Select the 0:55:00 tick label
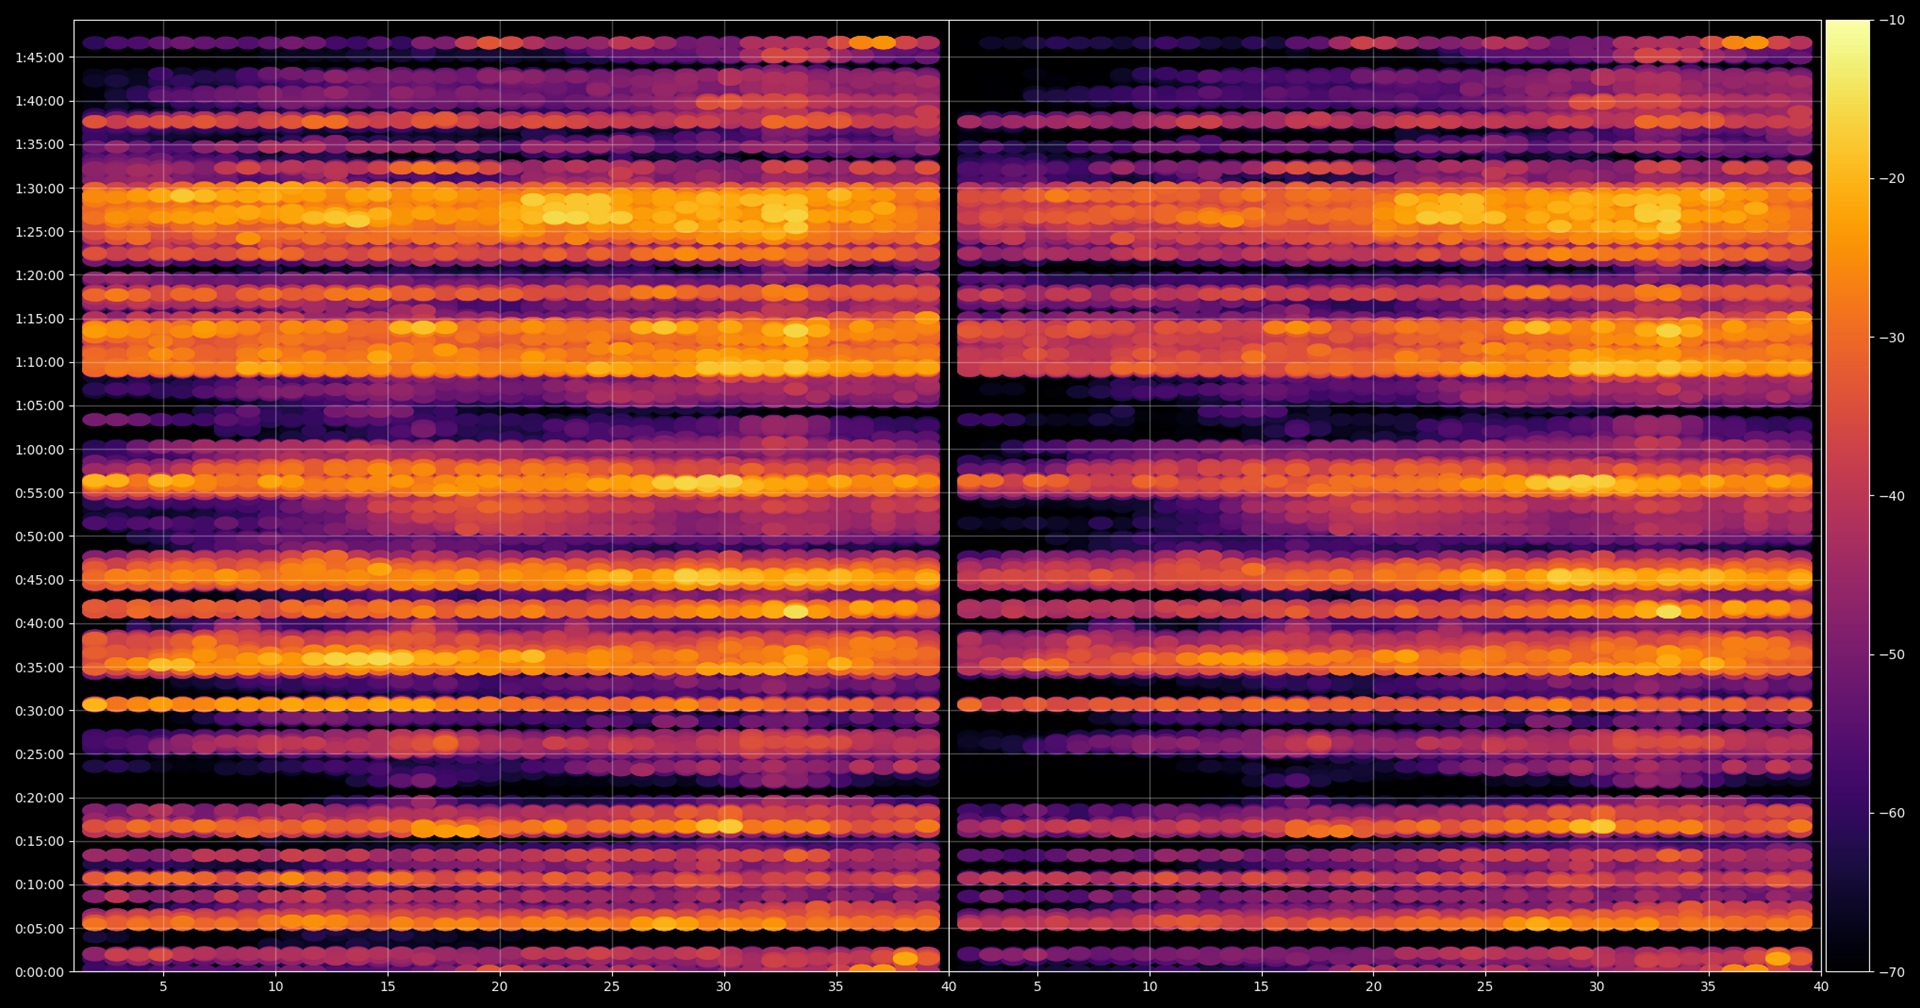The height and width of the screenshot is (1008, 1920). point(39,493)
